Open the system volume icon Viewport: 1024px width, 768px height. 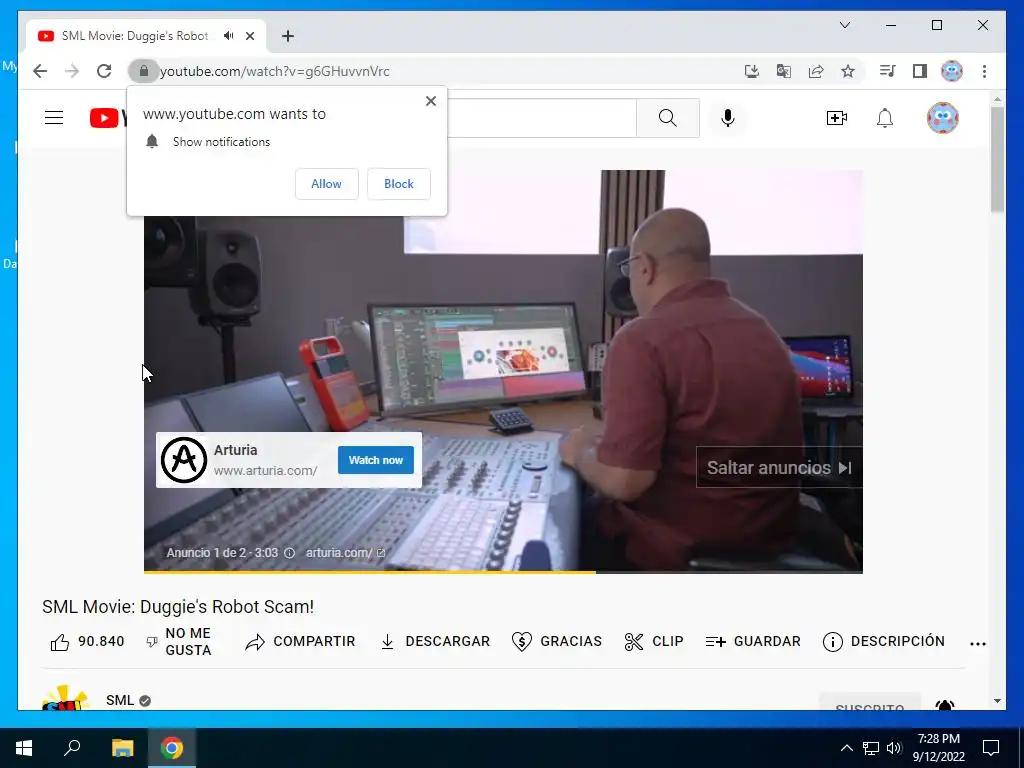coord(894,748)
